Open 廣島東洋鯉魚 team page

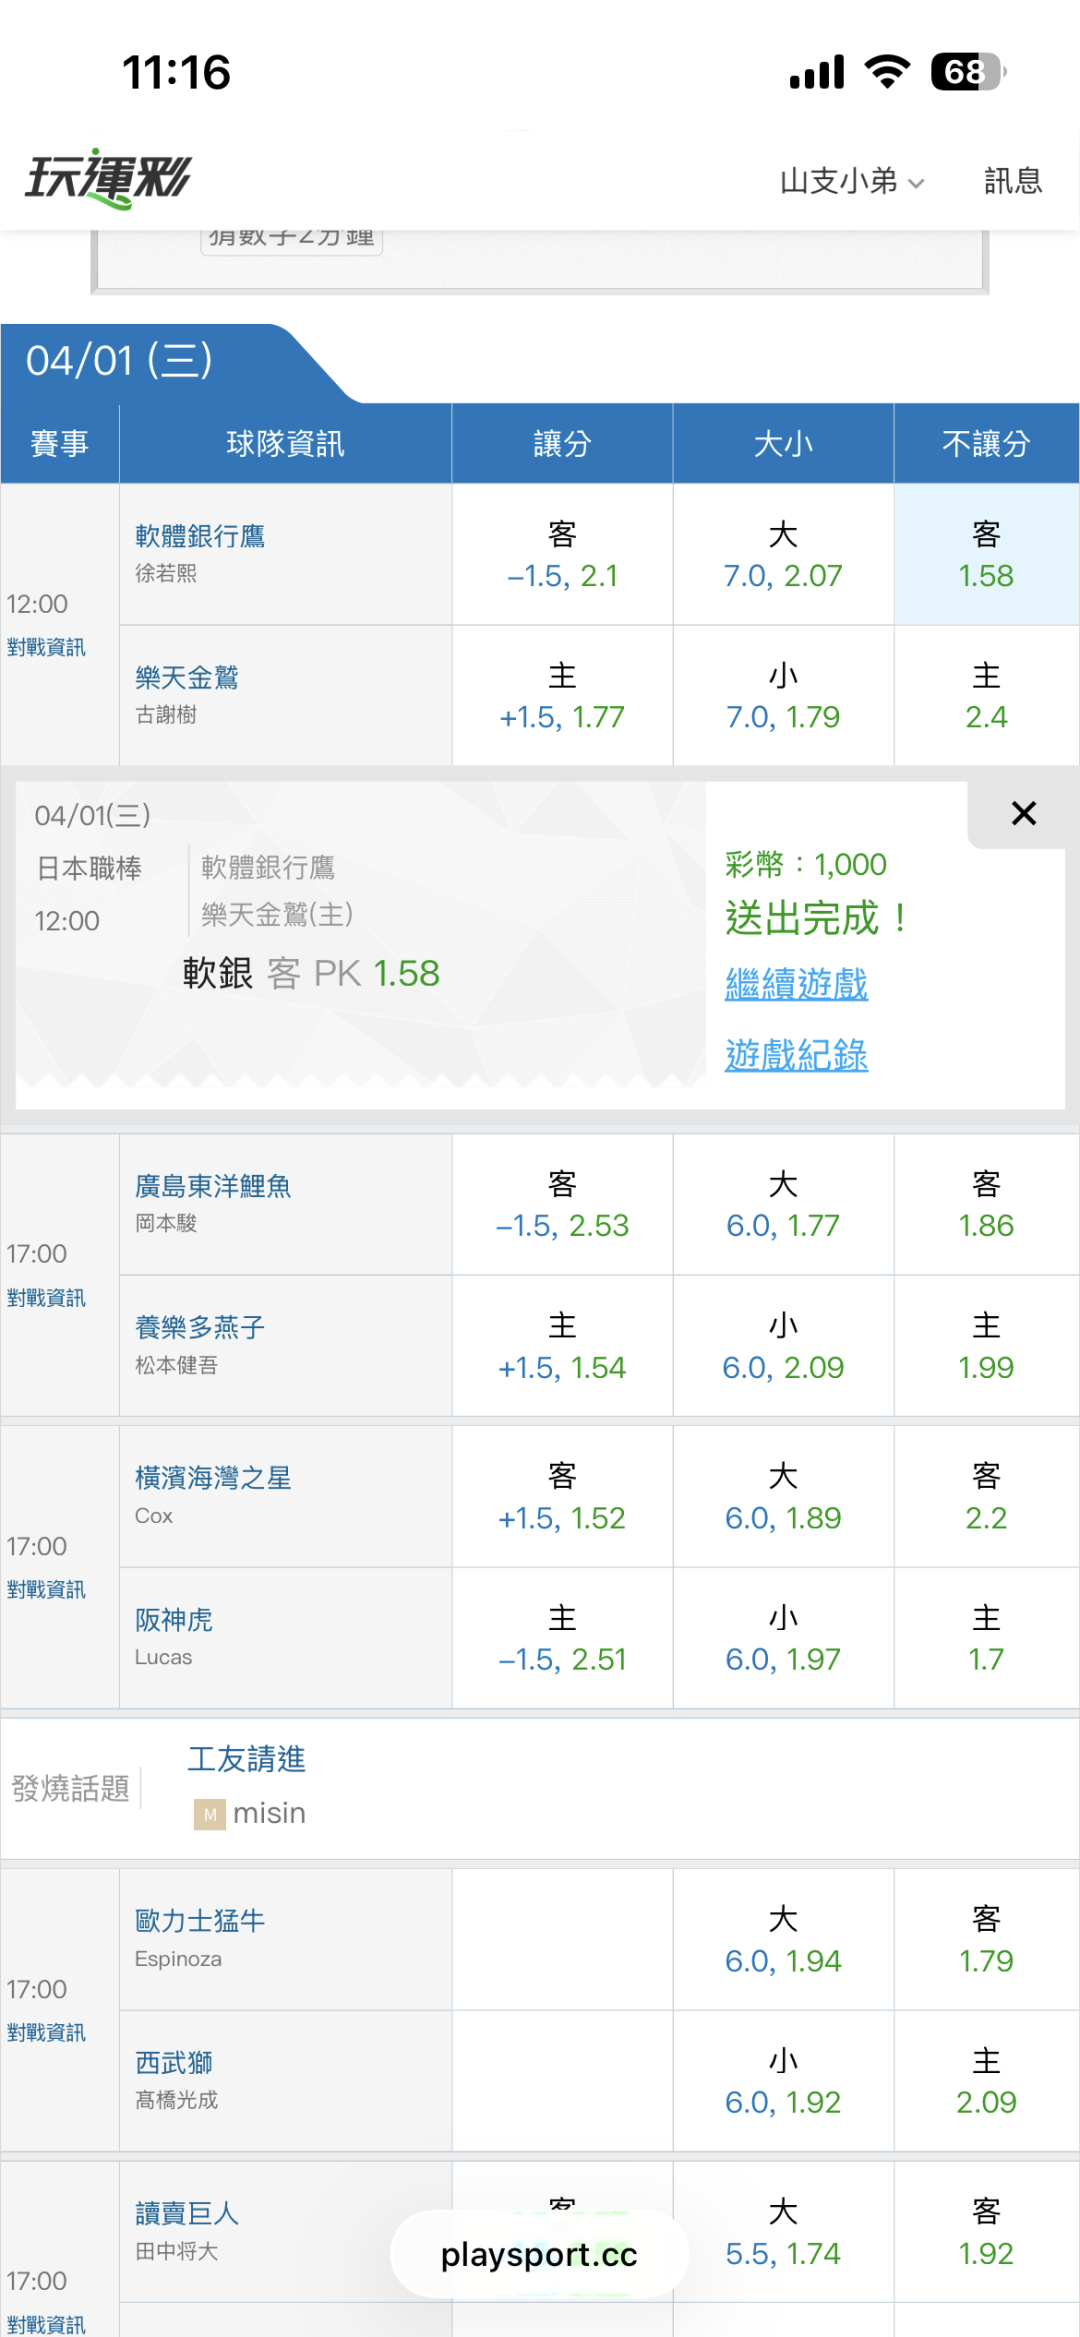point(213,1186)
